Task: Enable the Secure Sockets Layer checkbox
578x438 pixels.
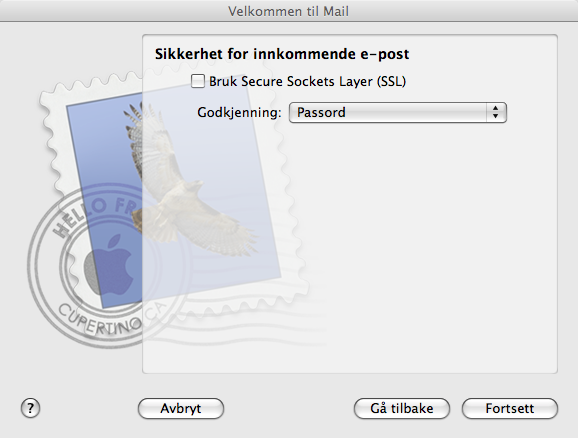Action: point(198,81)
